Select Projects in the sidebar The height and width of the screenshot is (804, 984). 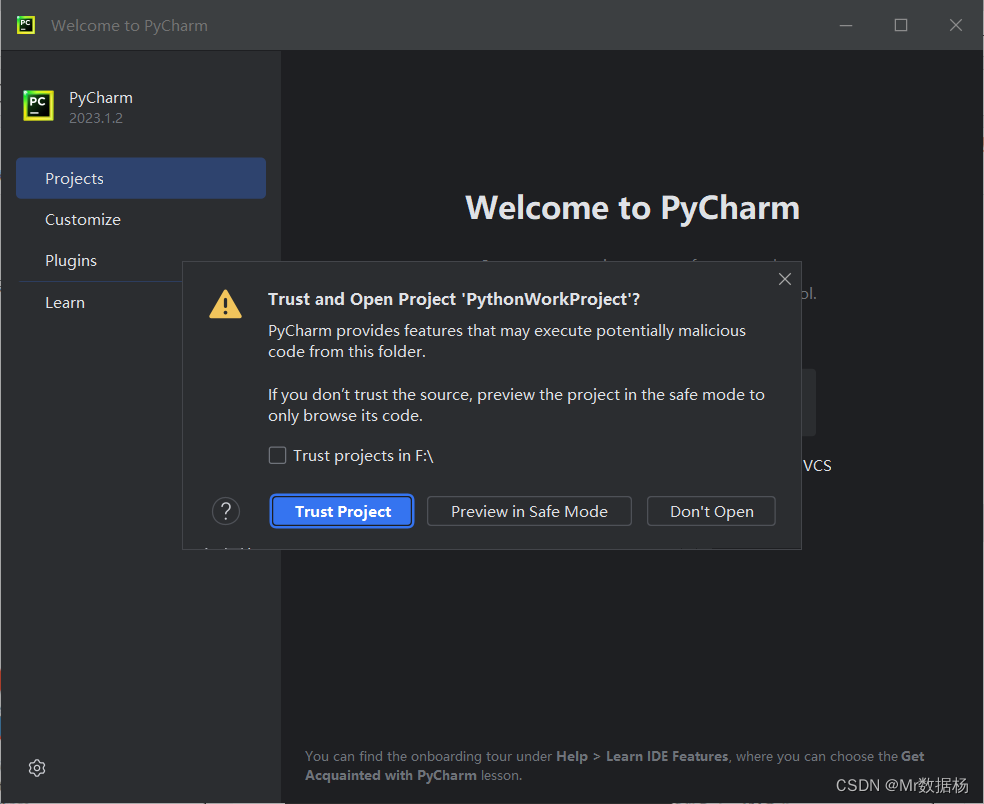click(x=141, y=178)
